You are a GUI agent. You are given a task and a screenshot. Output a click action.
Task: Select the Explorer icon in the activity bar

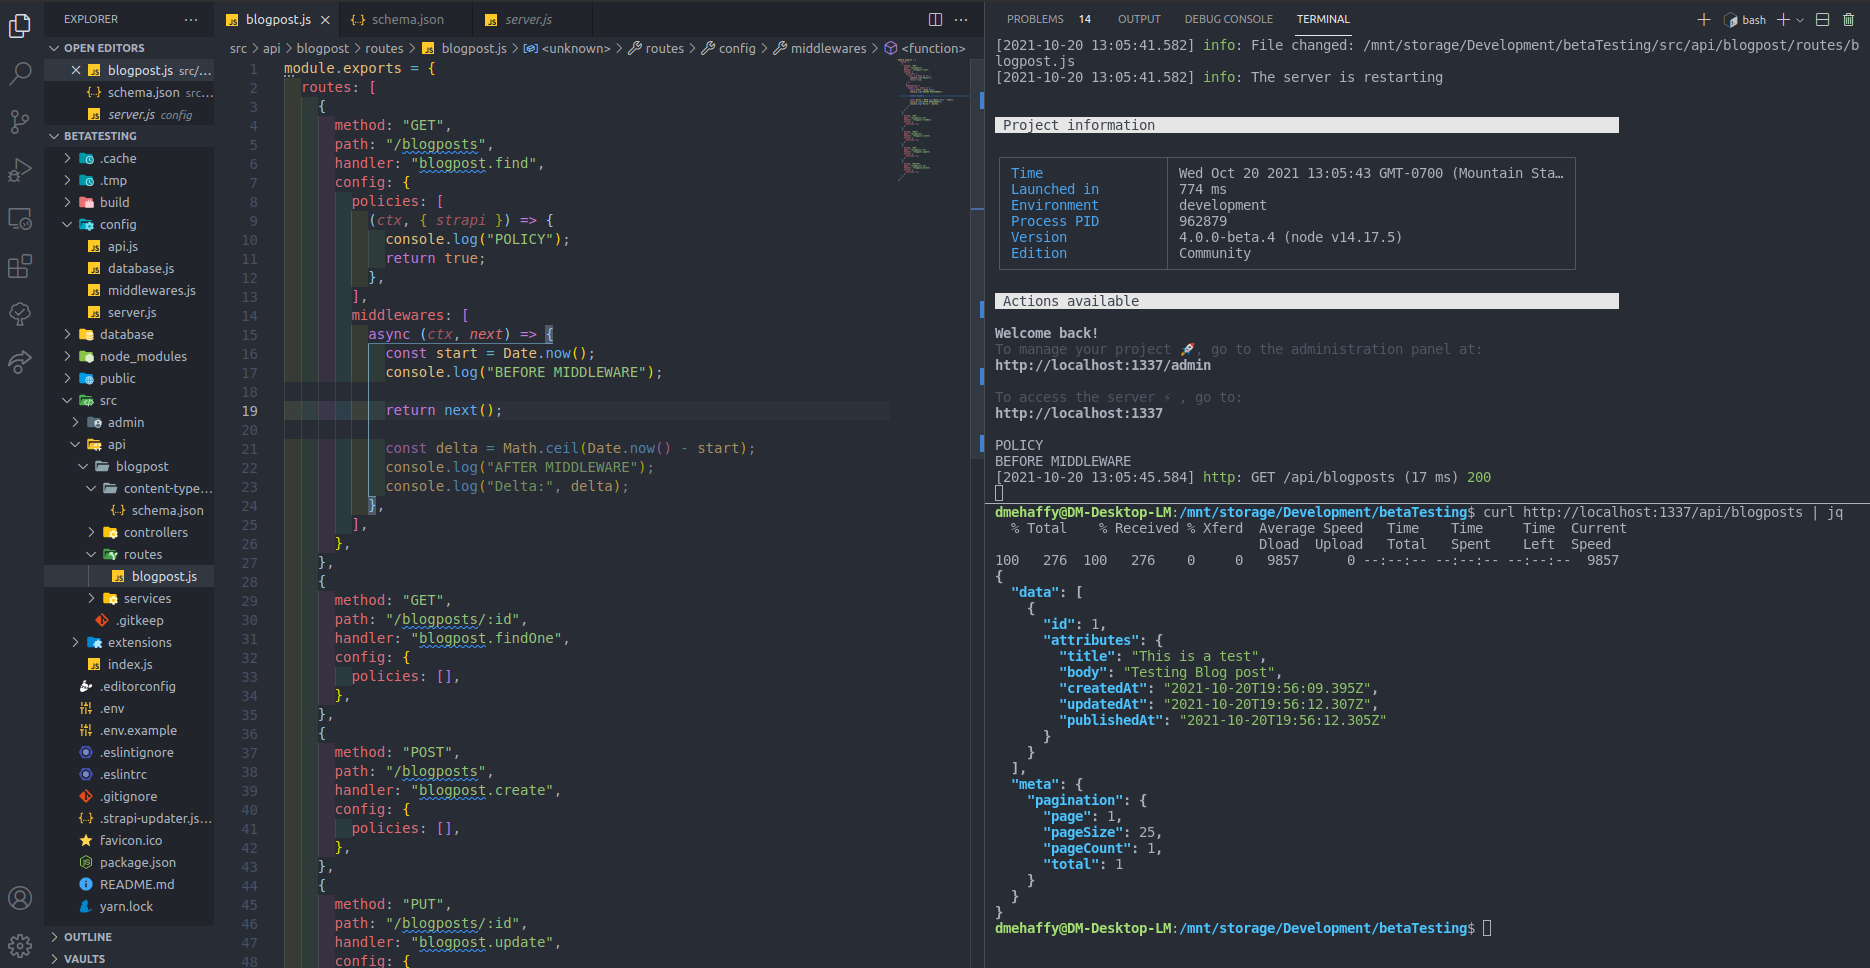coord(20,26)
